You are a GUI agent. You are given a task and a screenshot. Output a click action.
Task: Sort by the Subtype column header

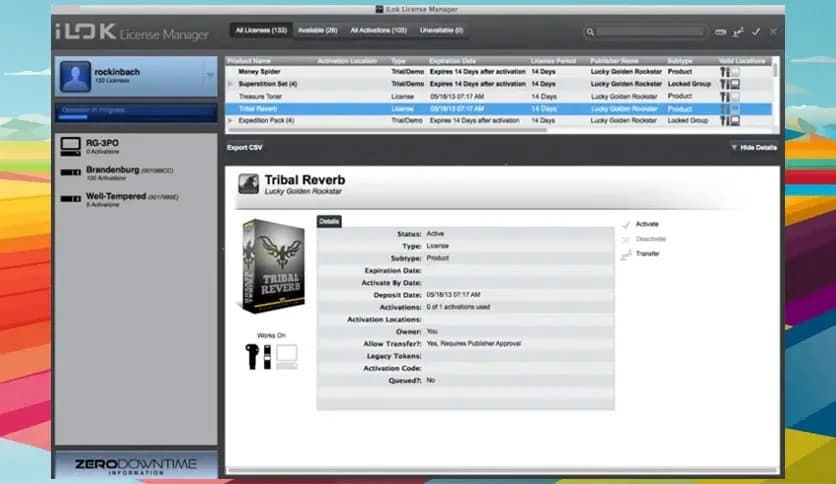tap(680, 61)
